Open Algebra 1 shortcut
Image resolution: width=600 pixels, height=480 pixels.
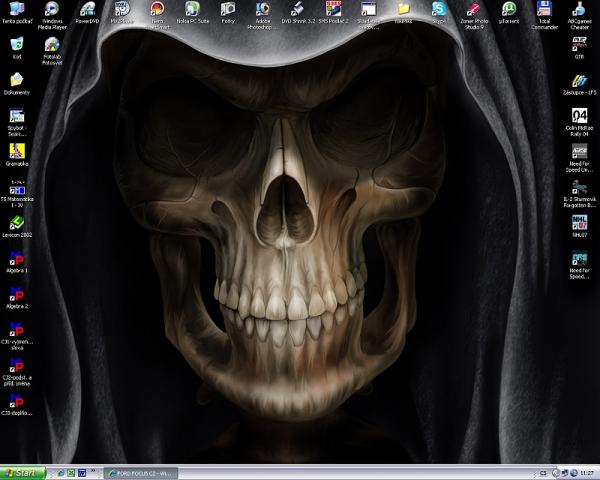(x=17, y=258)
